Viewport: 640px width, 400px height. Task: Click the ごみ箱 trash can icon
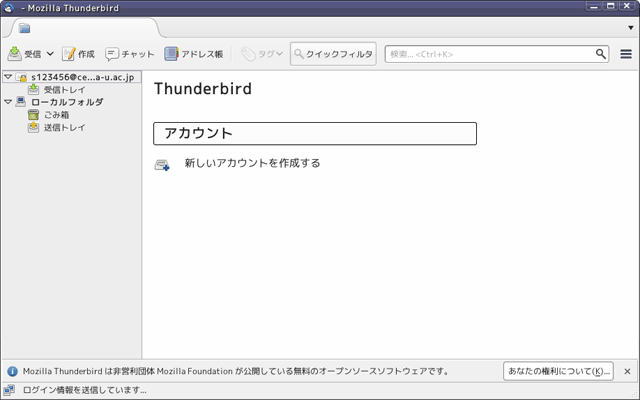pyautogui.click(x=33, y=115)
